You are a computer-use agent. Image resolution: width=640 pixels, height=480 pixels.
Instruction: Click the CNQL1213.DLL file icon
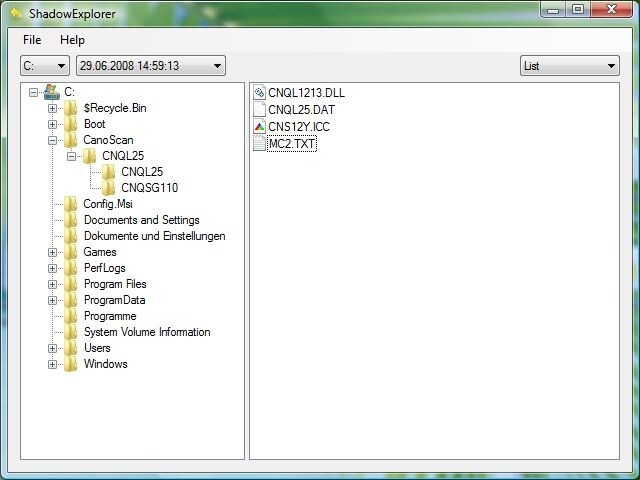(x=260, y=93)
